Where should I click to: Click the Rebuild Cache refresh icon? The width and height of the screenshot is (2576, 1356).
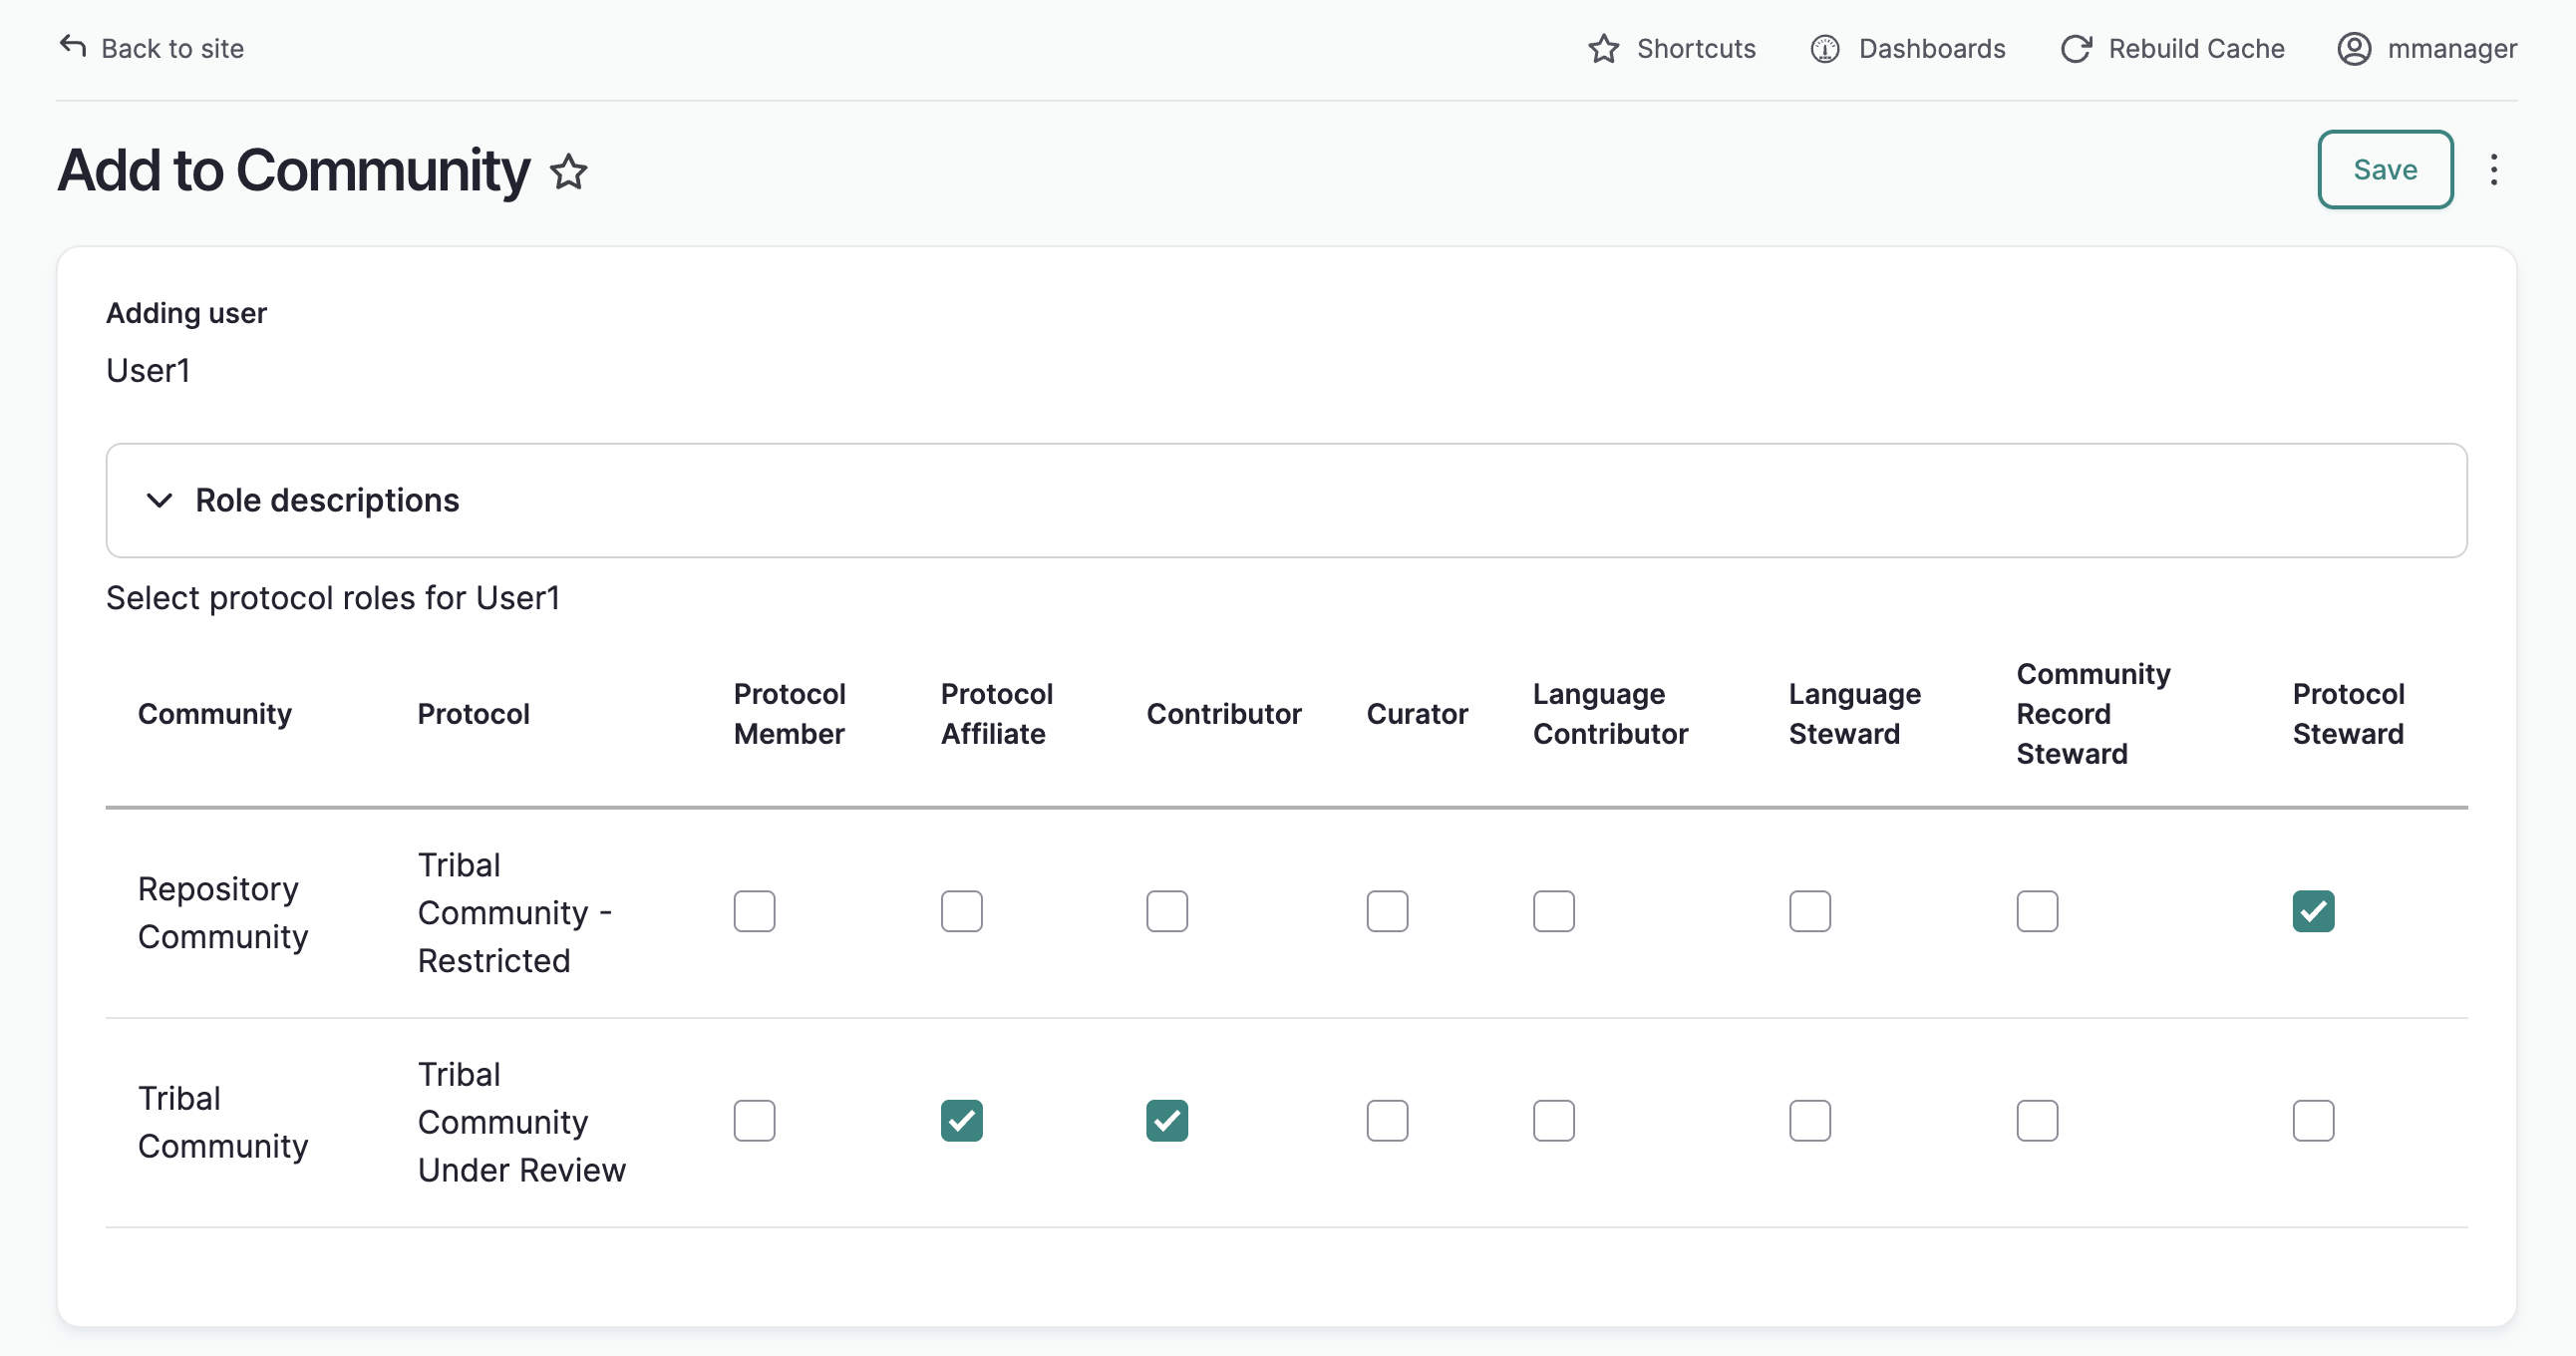pos(2076,48)
